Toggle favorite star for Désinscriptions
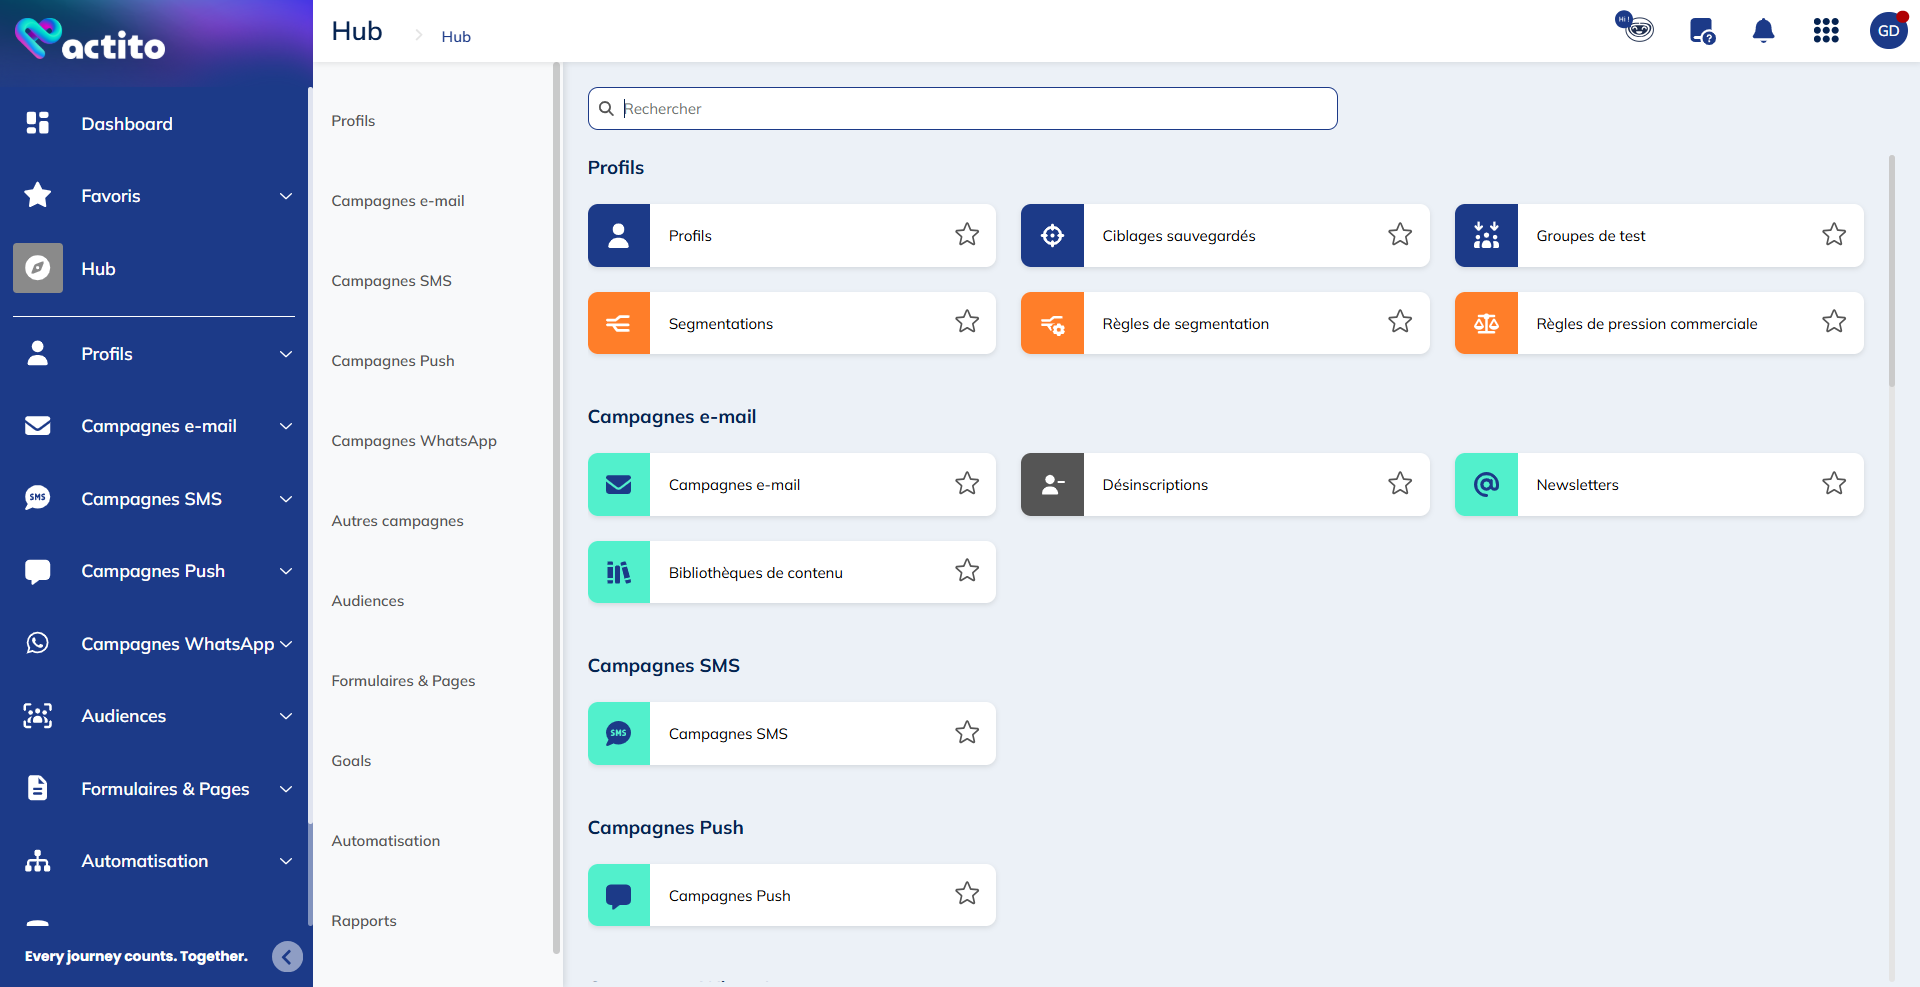Image resolution: width=1920 pixels, height=987 pixels. click(x=1399, y=484)
